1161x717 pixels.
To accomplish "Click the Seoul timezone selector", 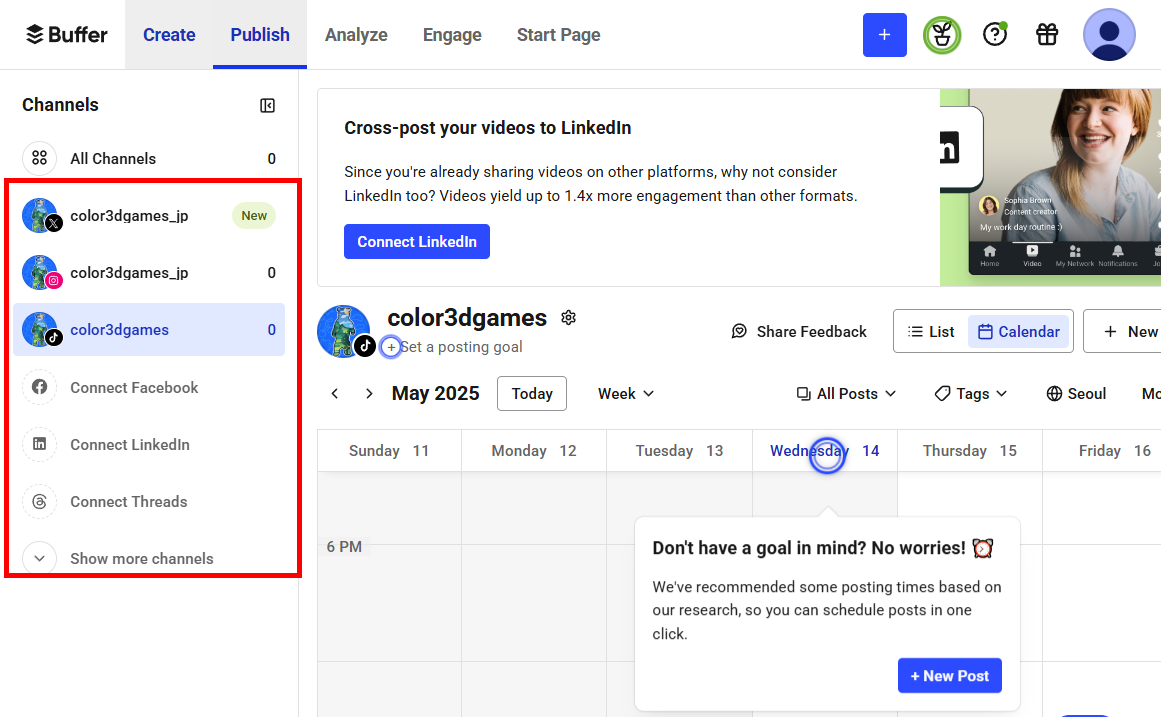I will tap(1077, 393).
